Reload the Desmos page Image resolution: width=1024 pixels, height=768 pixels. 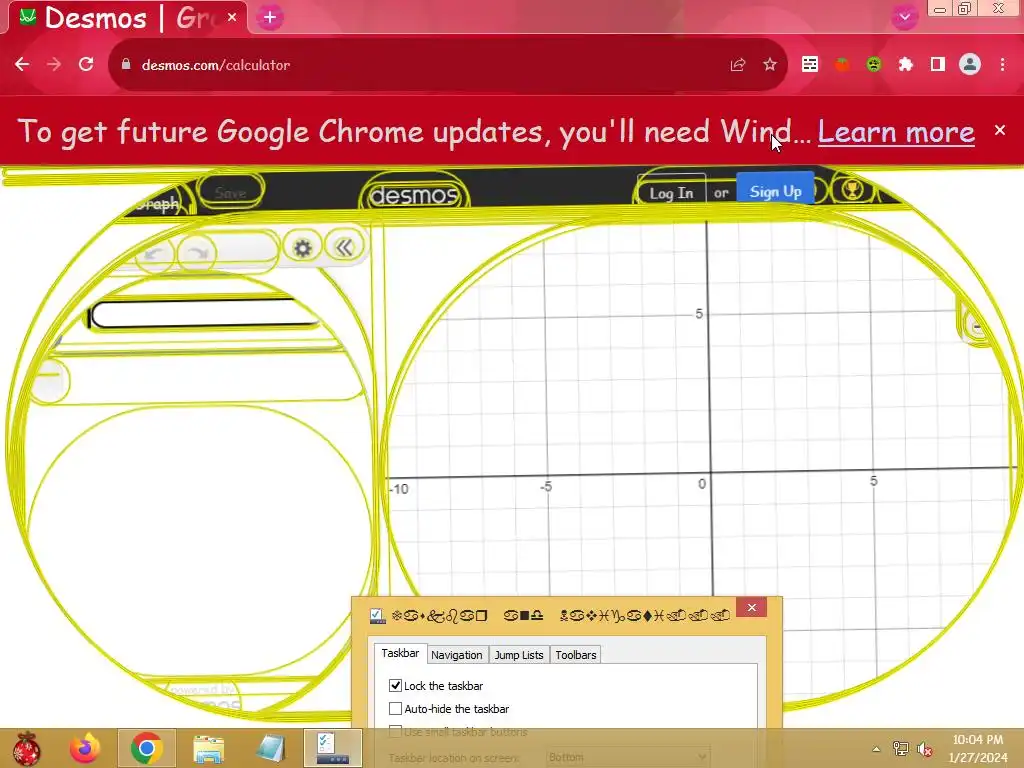click(86, 64)
